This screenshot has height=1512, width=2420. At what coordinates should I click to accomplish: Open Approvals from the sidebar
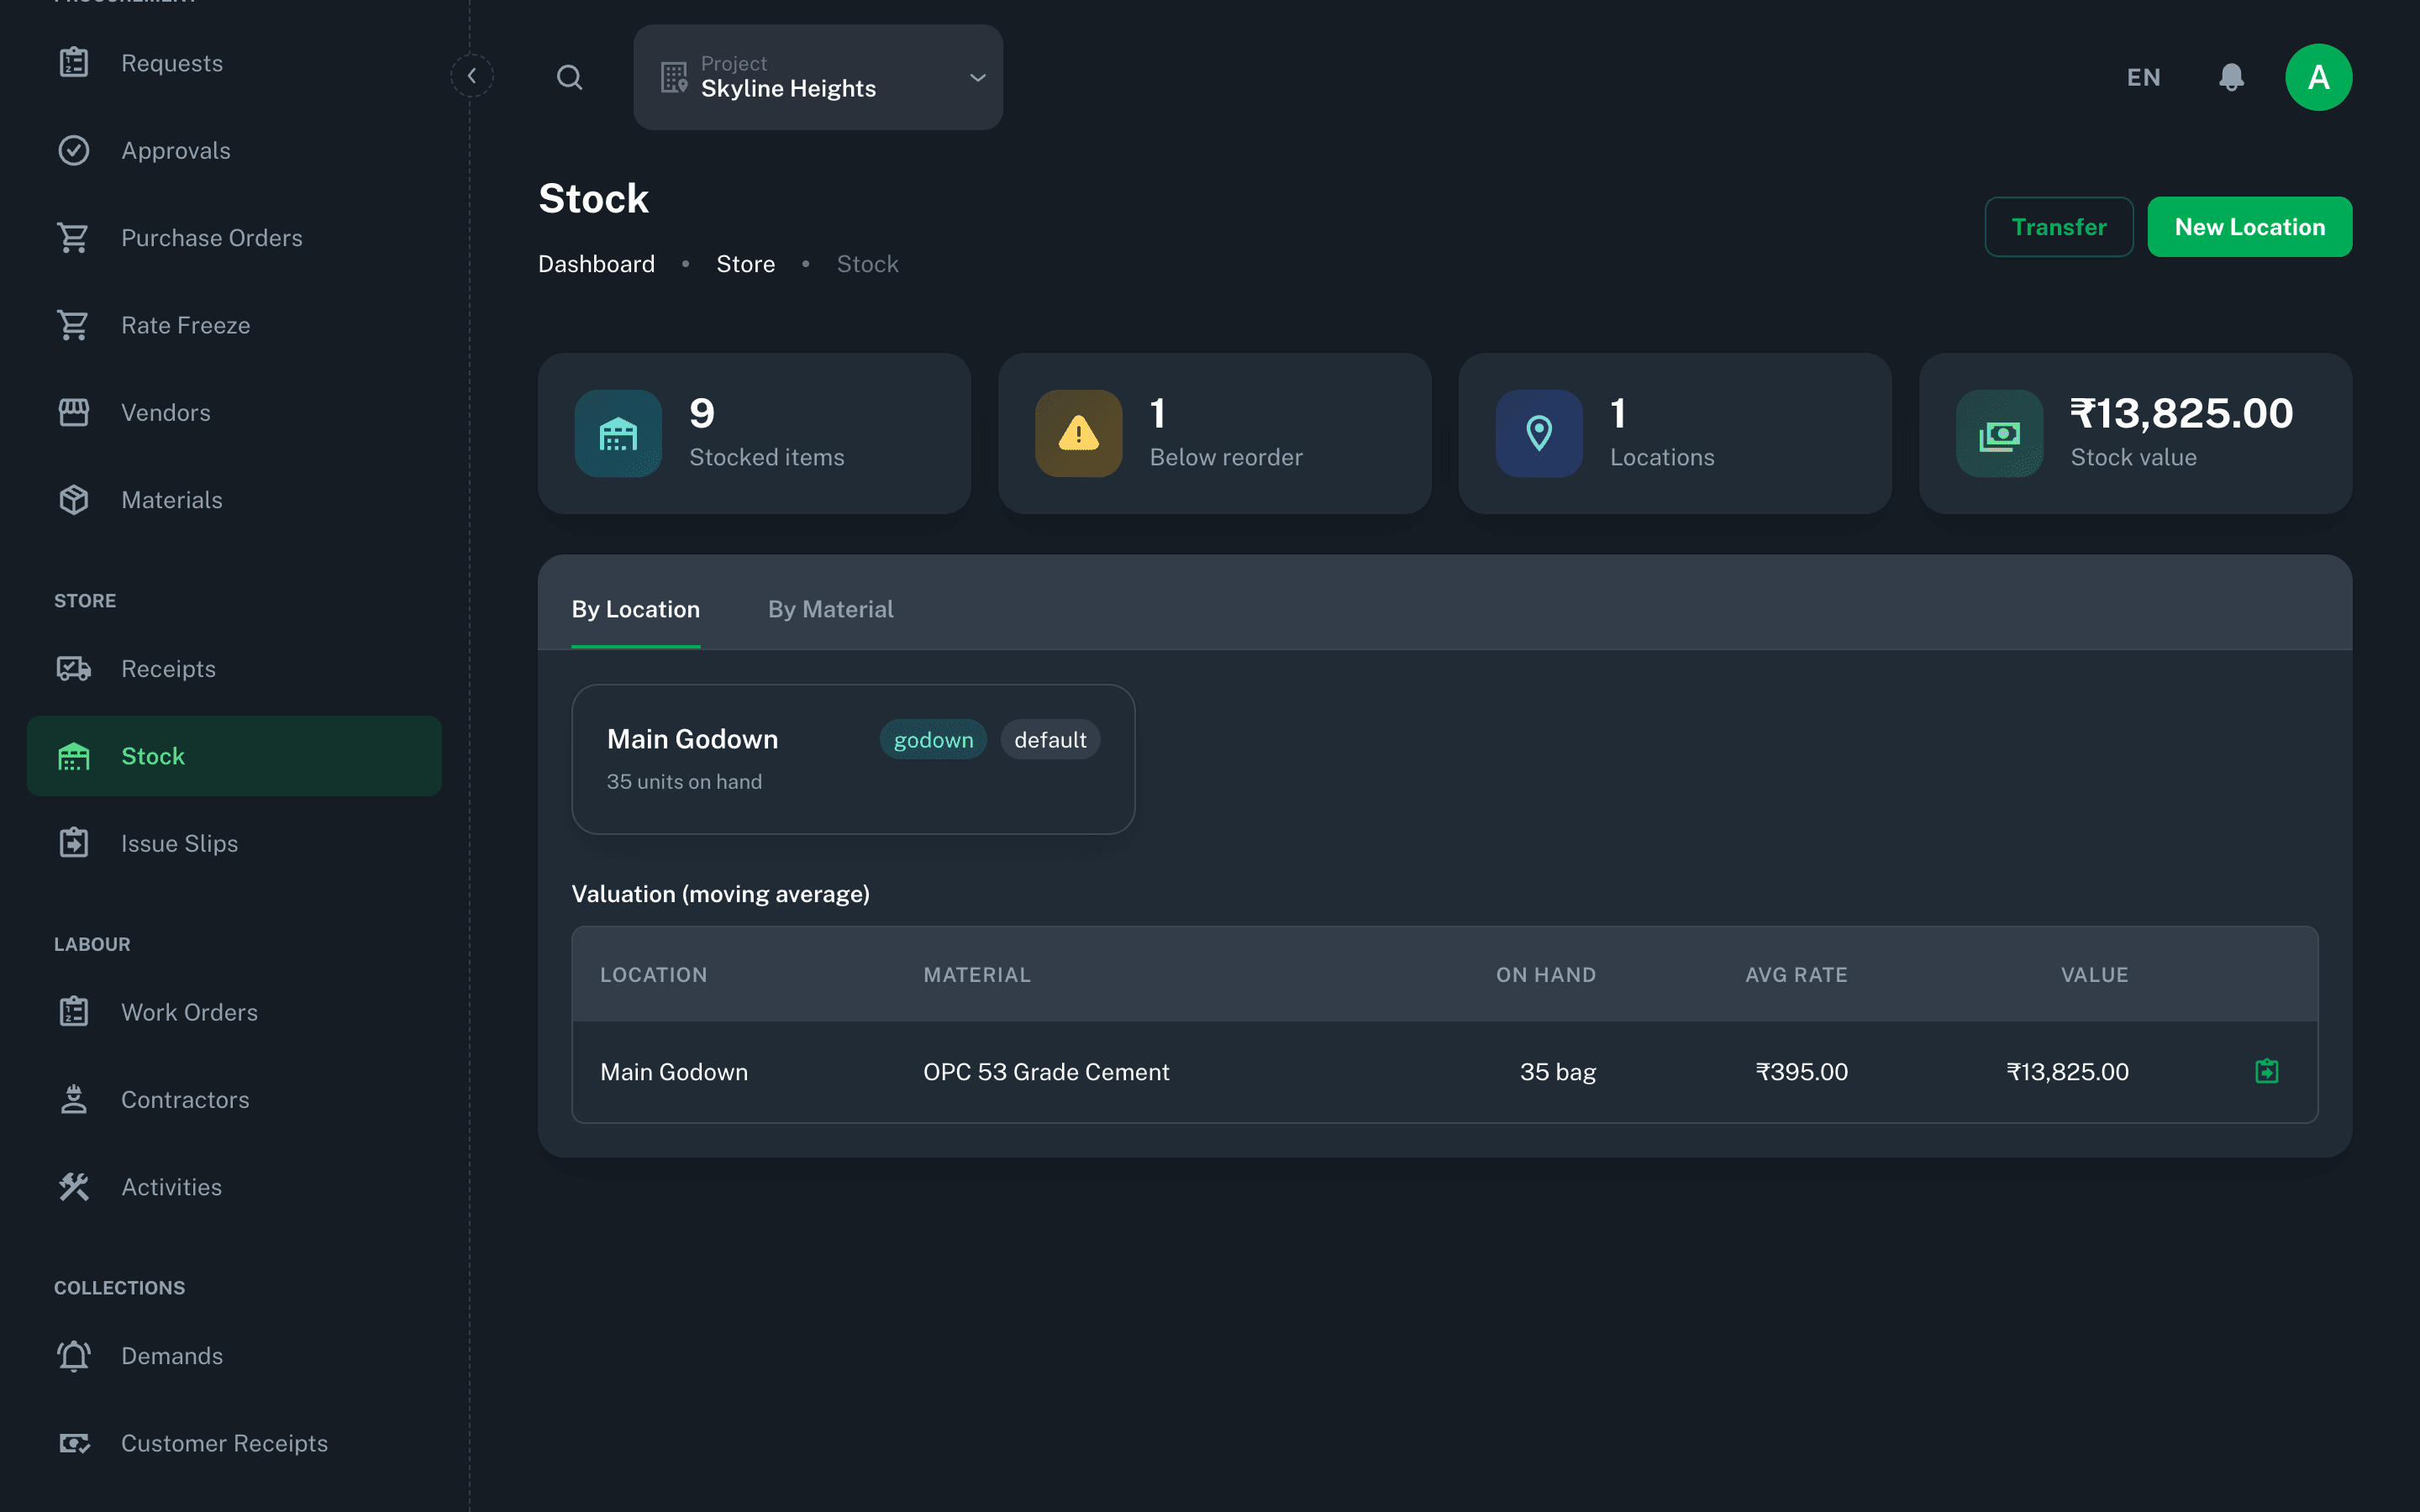(234, 150)
